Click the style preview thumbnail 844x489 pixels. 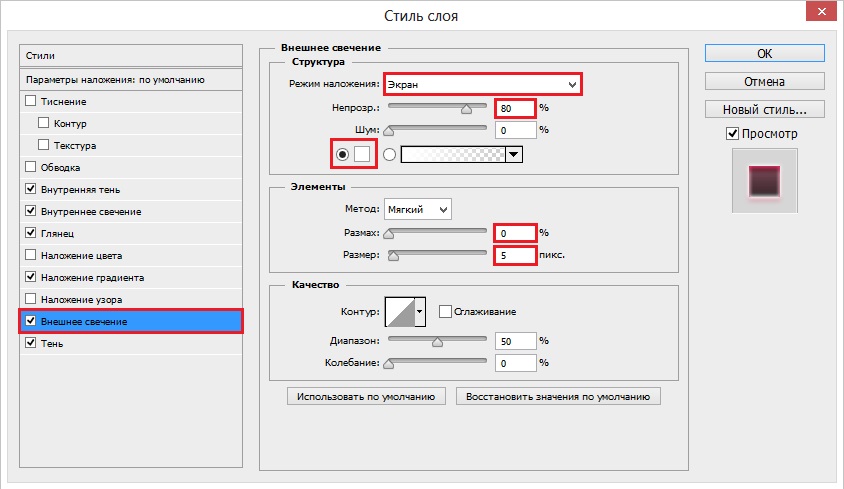click(764, 180)
